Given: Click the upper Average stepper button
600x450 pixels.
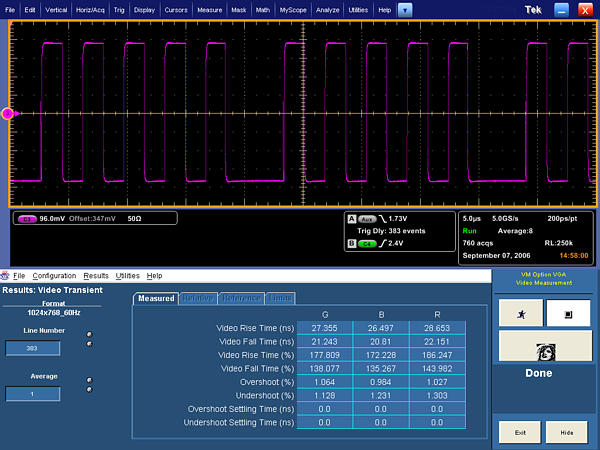Looking at the screenshot, I should point(90,380).
